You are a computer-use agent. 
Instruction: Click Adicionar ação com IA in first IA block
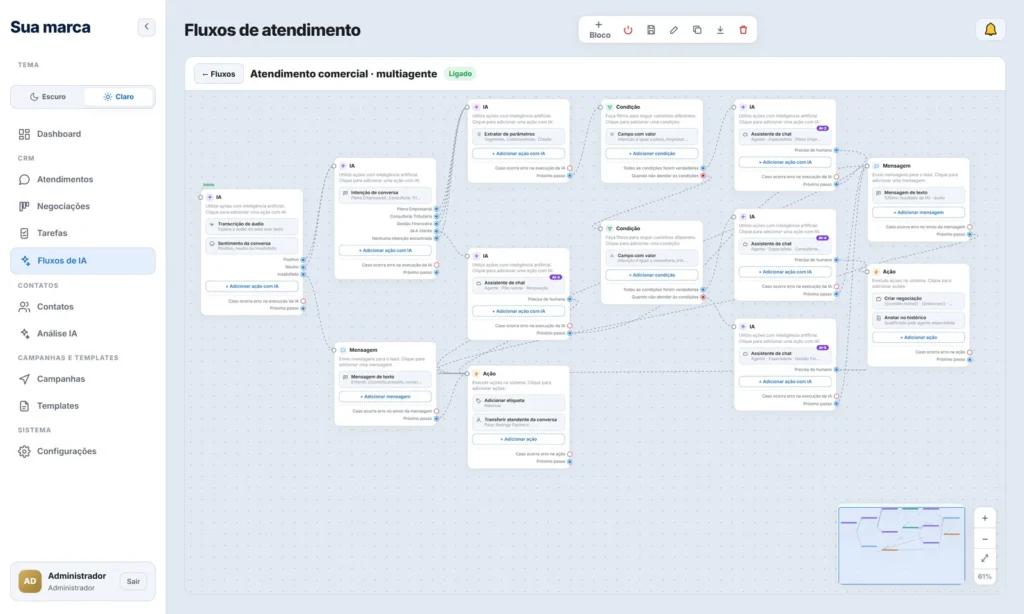pyautogui.click(x=252, y=286)
